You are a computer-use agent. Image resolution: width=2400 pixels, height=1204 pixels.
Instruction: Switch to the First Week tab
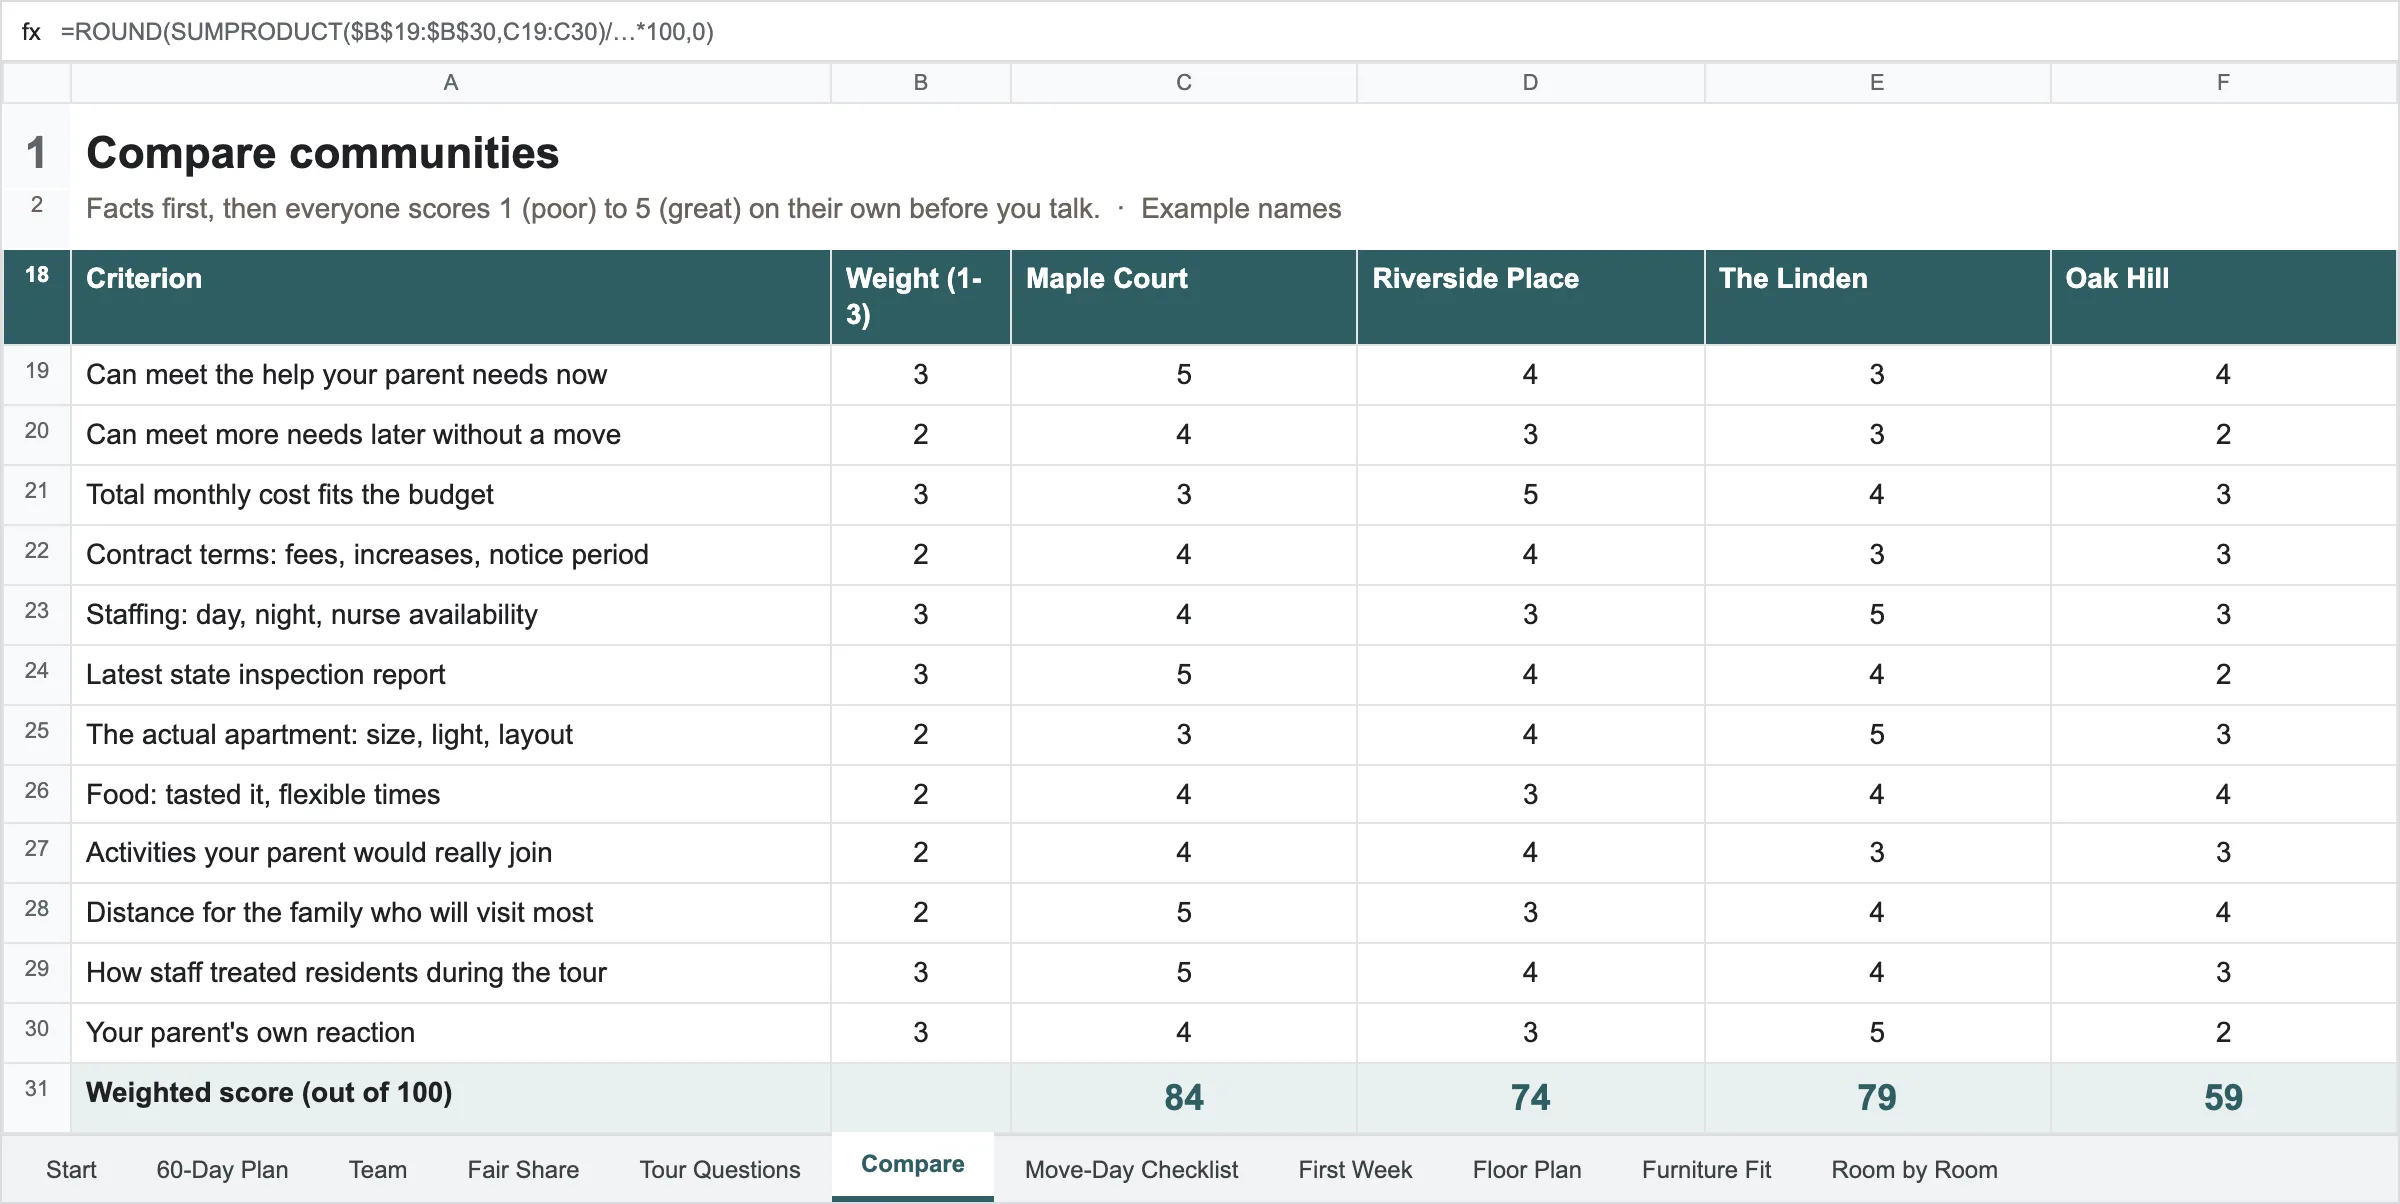coord(1355,1169)
